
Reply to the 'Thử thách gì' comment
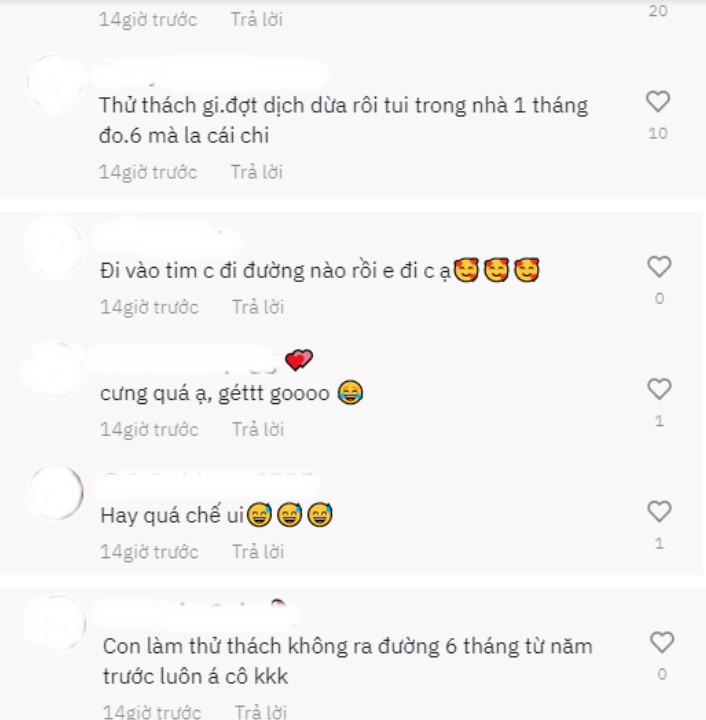click(257, 172)
